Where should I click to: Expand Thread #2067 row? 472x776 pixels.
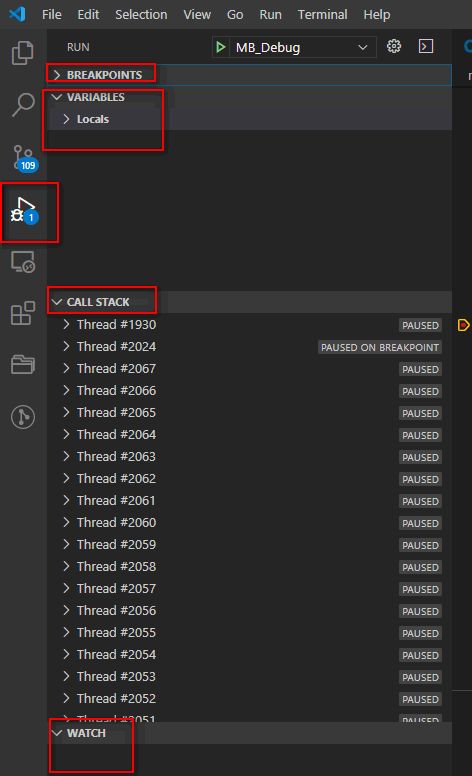(x=249, y=369)
